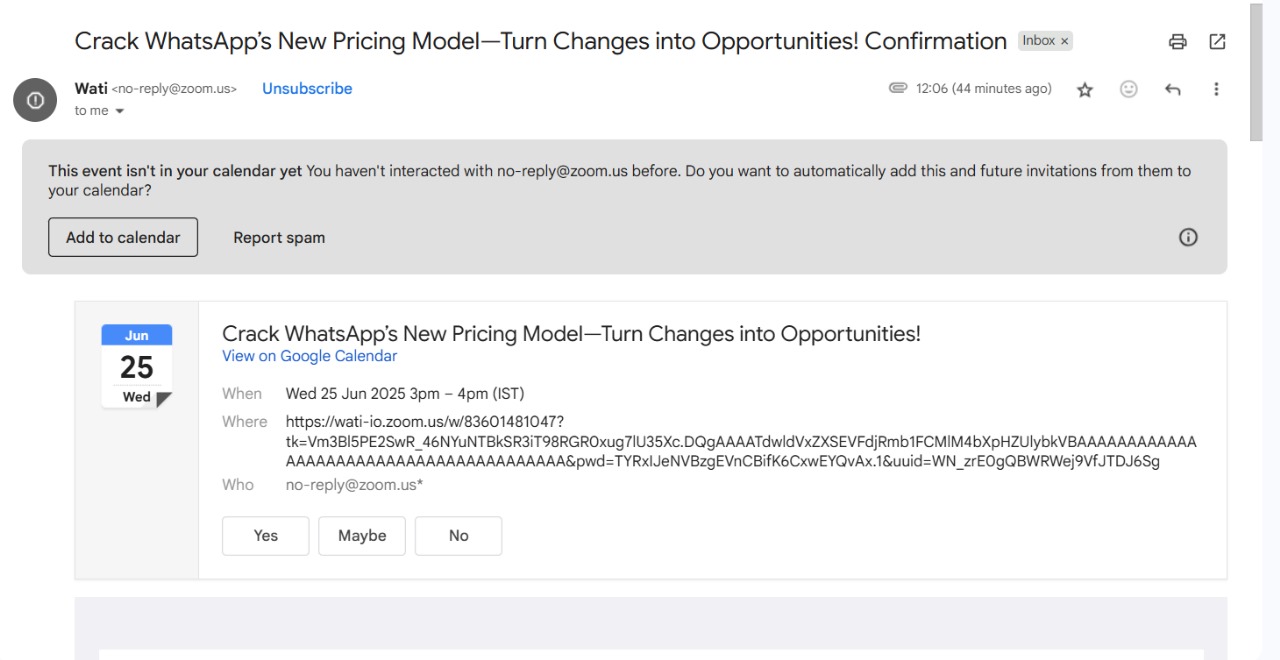Click the sender avatar warning icon
The image size is (1280, 660).
35,100
